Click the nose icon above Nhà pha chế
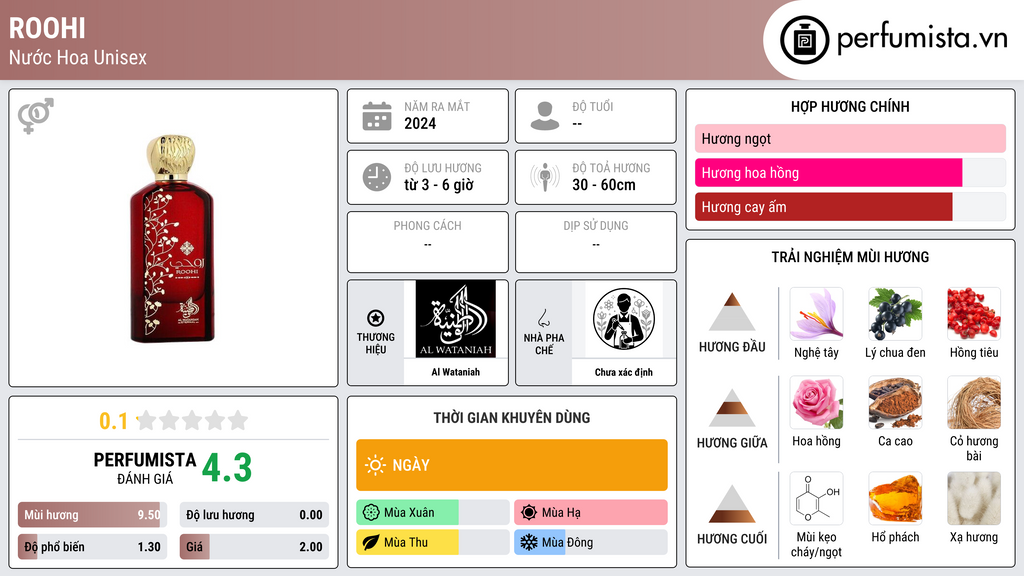Viewport: 1024px width, 576px height. click(x=543, y=318)
